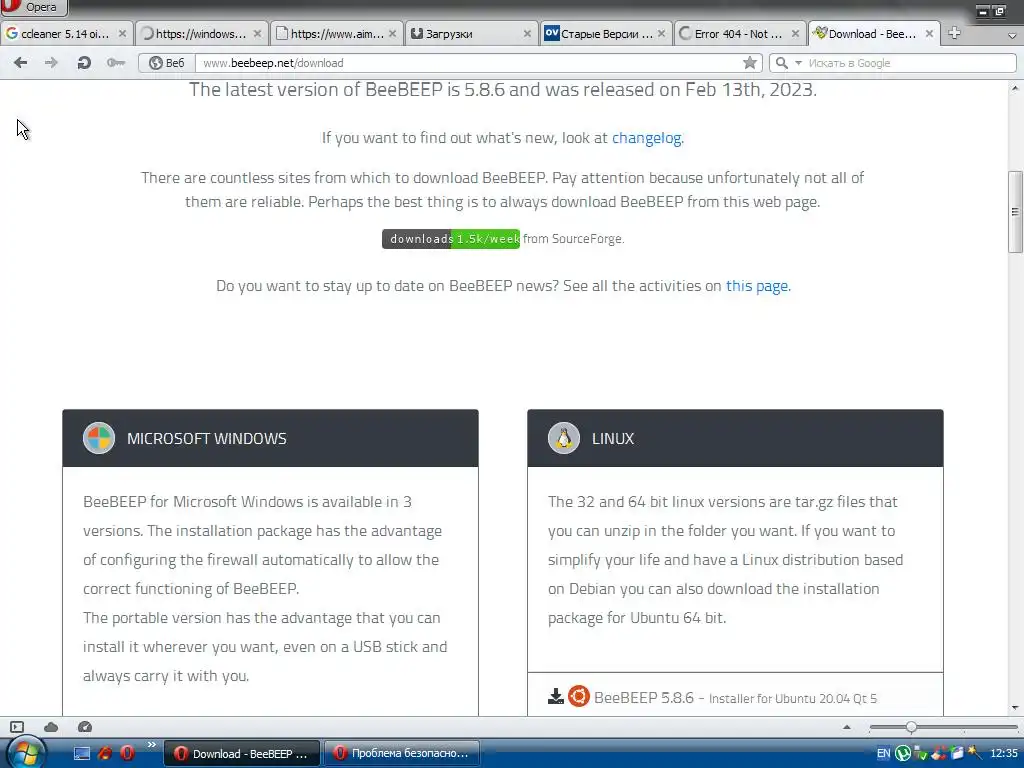Click the Microsoft Windows logo icon
1024x768 pixels.
point(99,438)
